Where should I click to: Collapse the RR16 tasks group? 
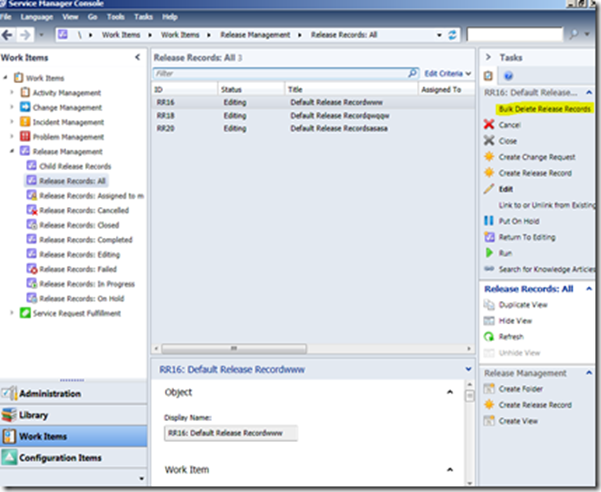589,92
